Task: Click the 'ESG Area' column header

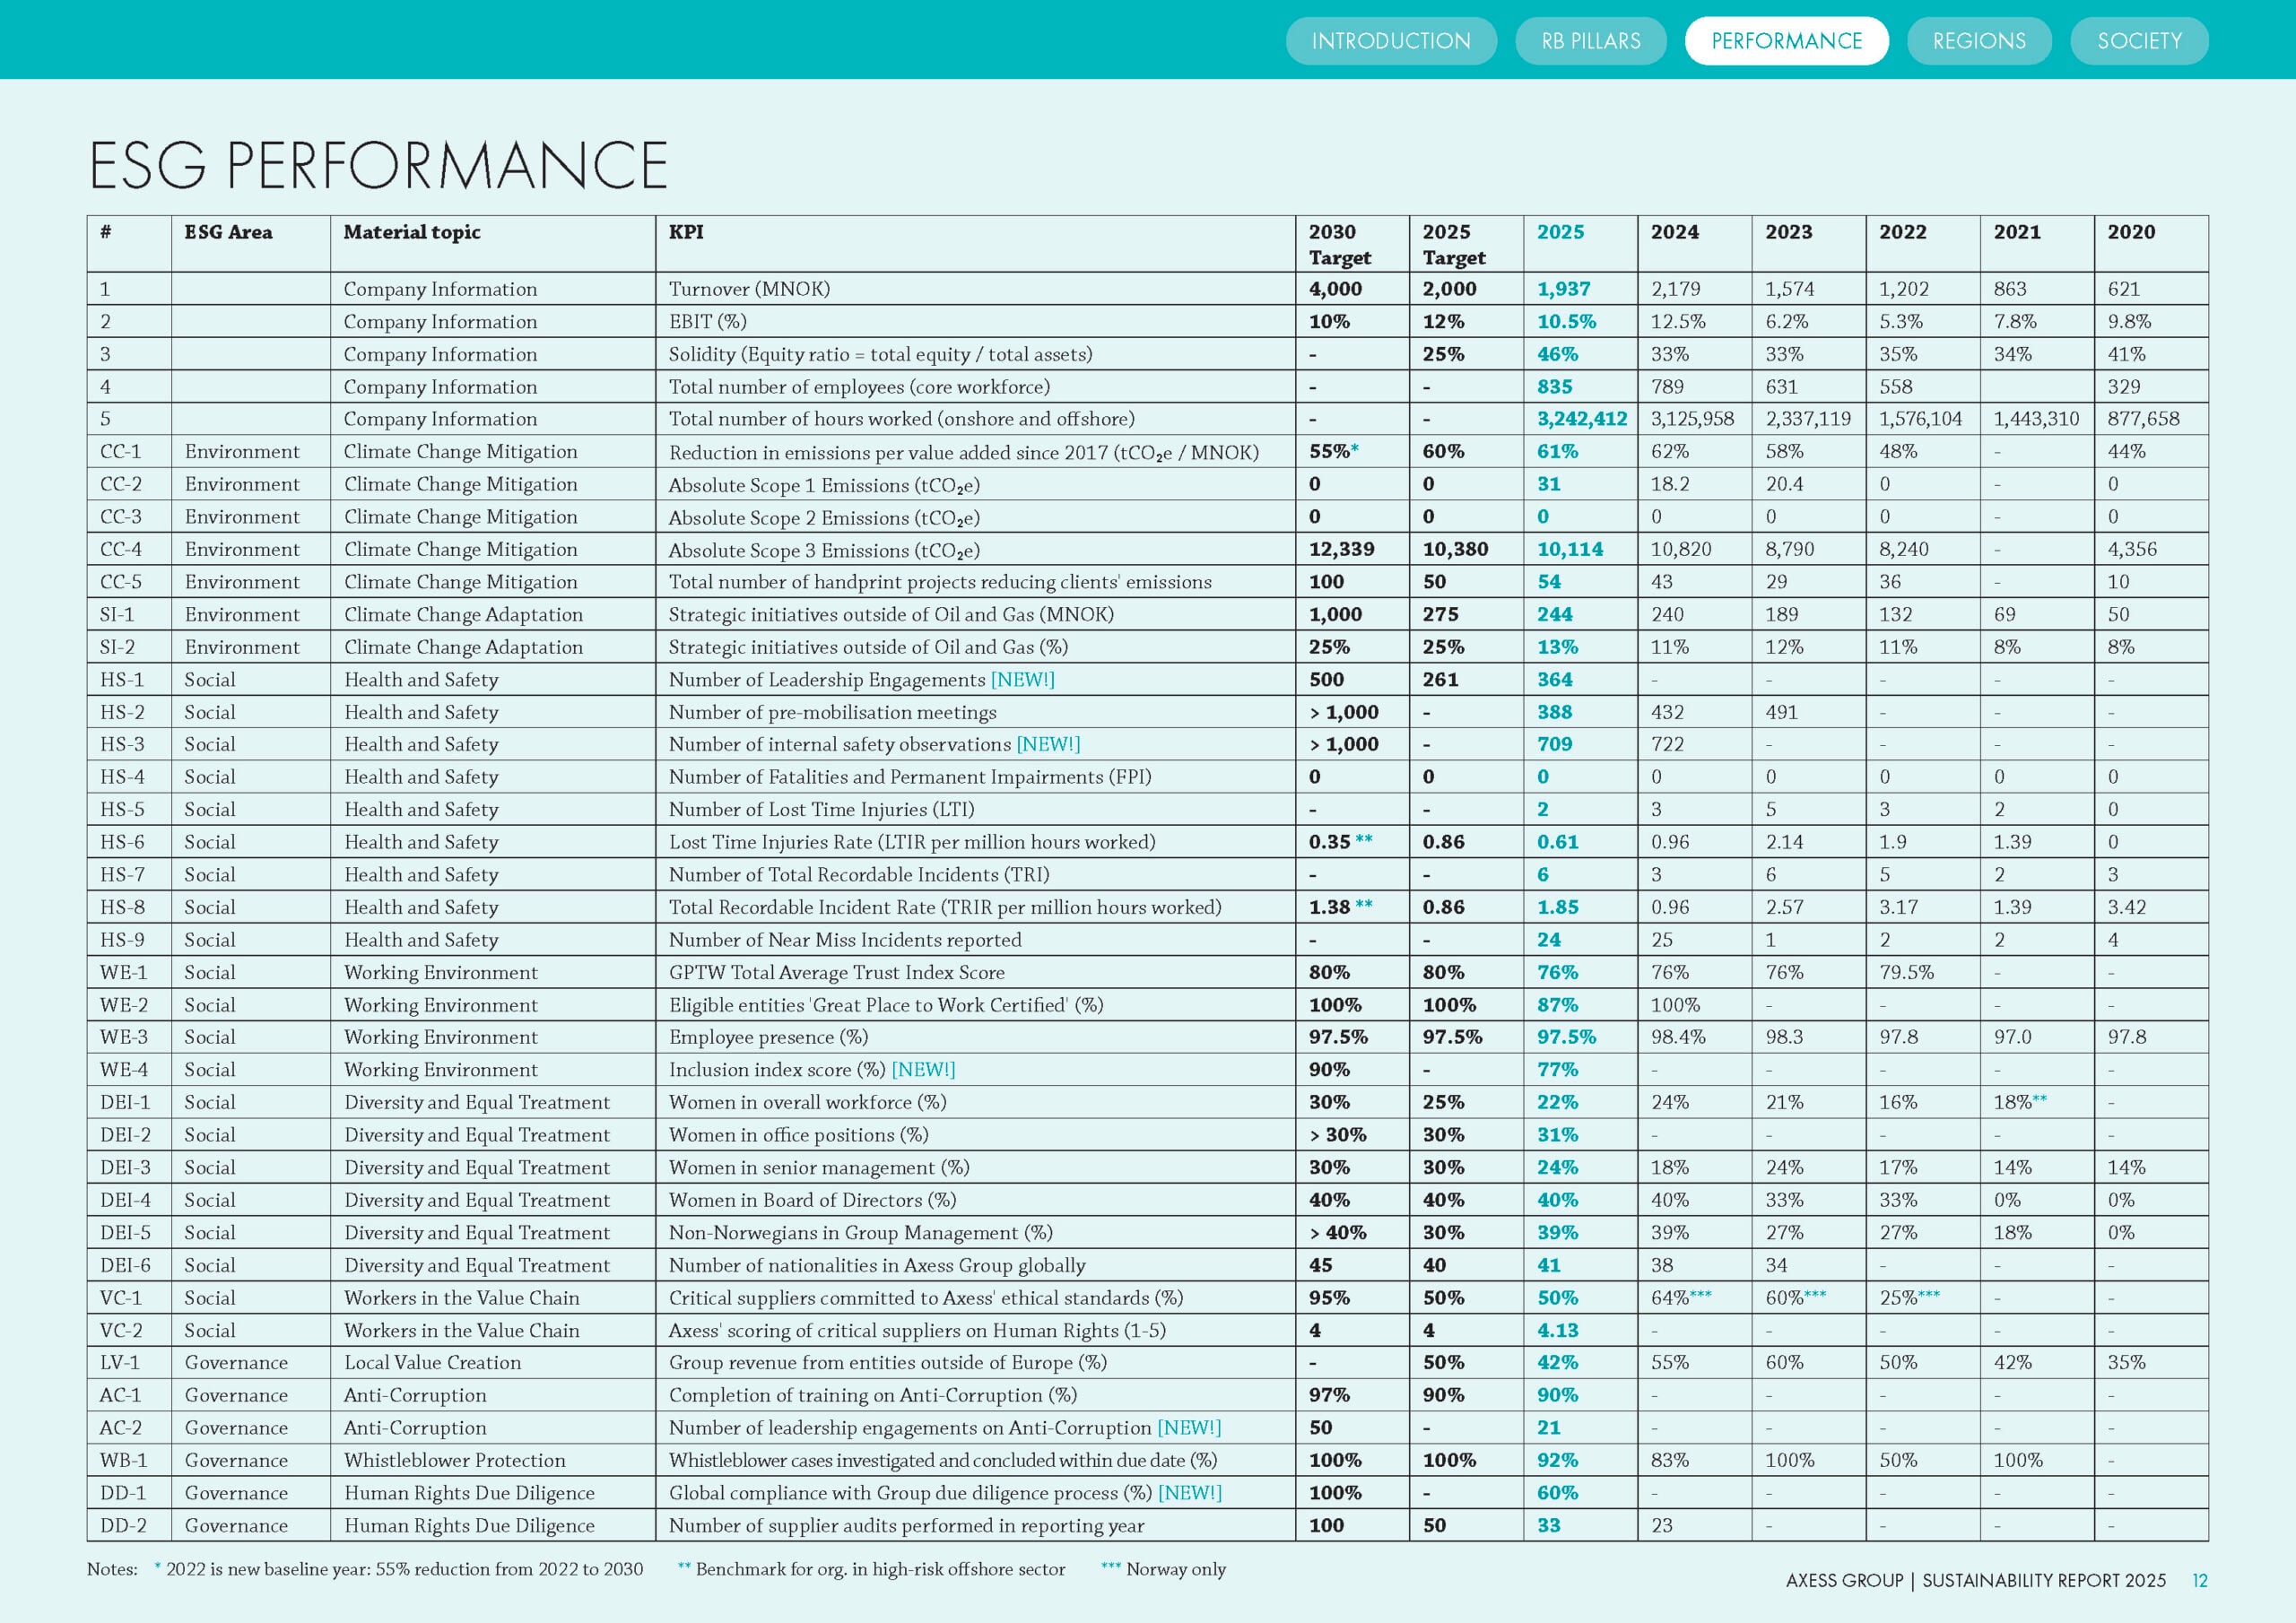Action: click(228, 232)
